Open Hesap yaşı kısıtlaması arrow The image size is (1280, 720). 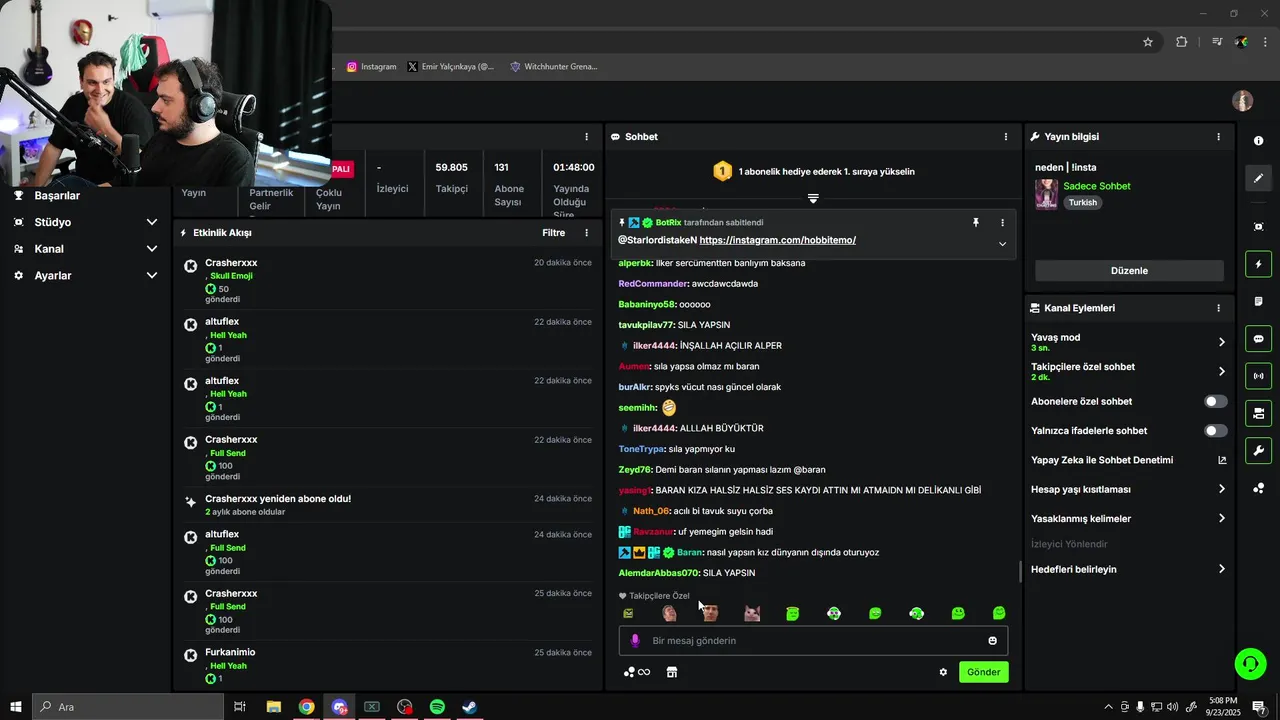pos(1221,489)
